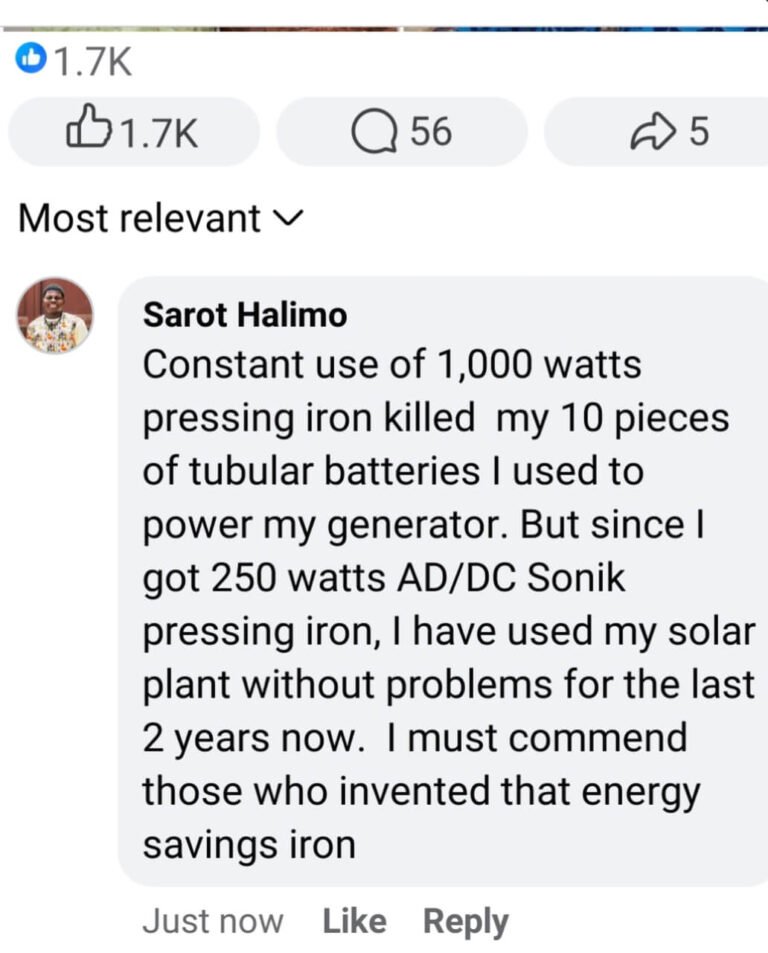Viewport: 768px width, 953px height.
Task: Click the Just now timestamp
Action: pos(213,921)
